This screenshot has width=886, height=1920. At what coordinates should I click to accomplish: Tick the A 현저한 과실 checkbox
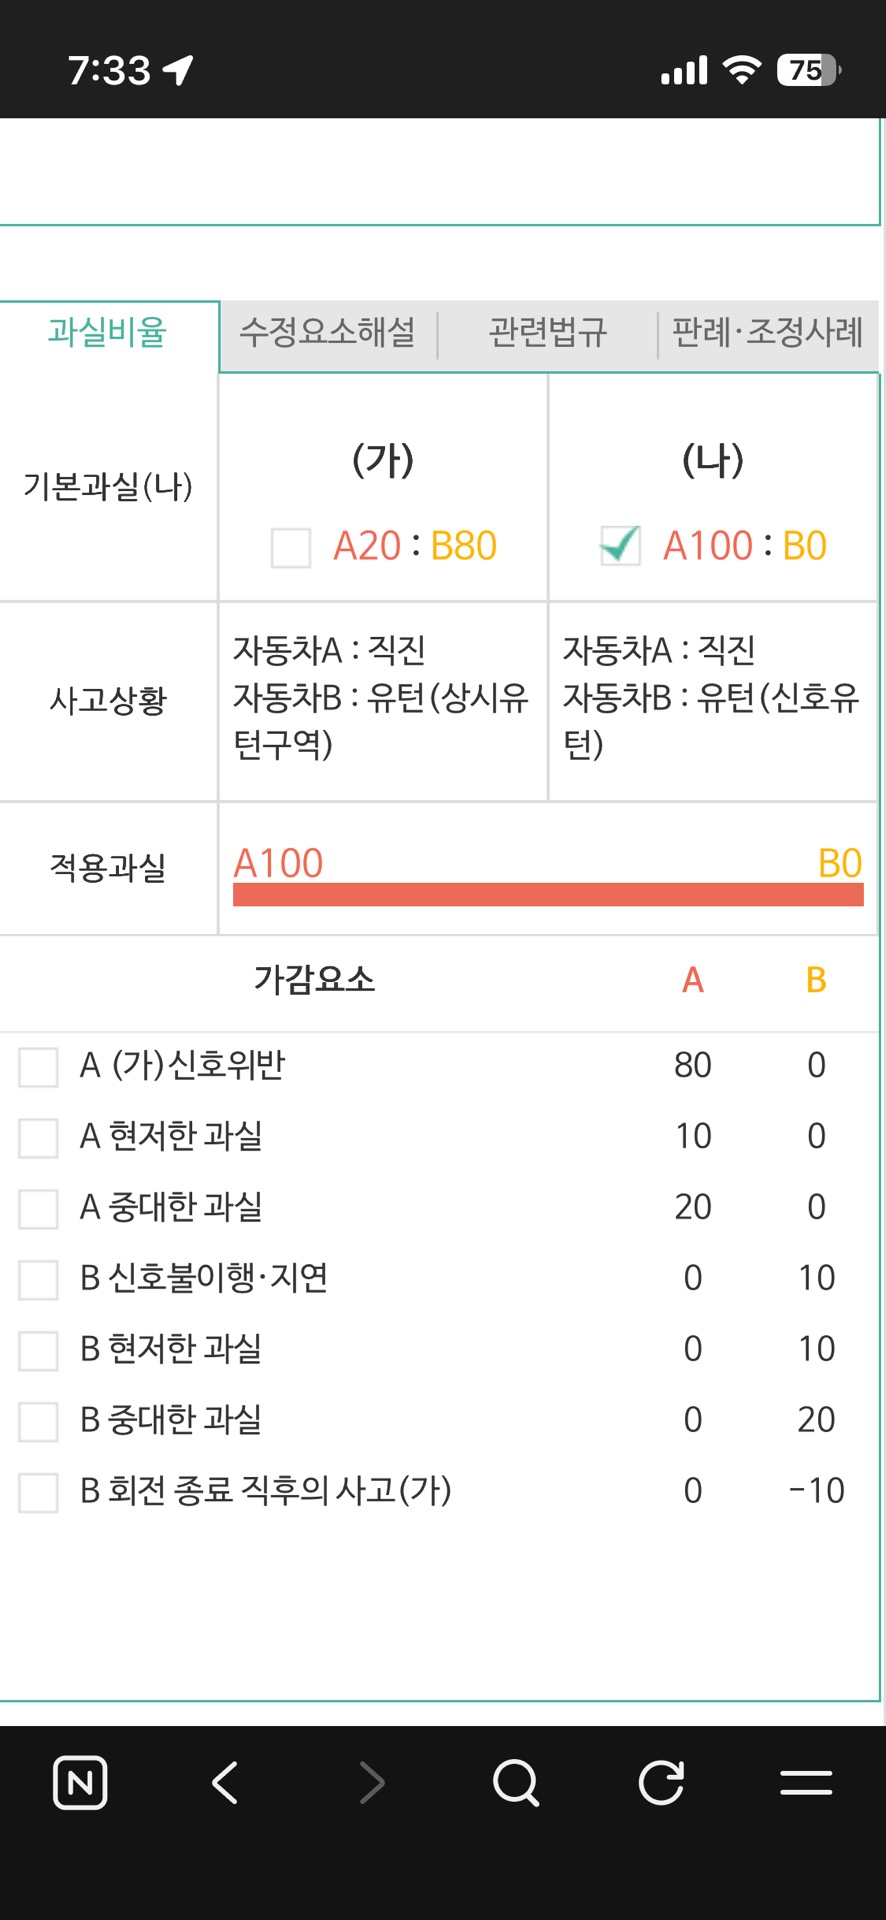(x=38, y=1138)
